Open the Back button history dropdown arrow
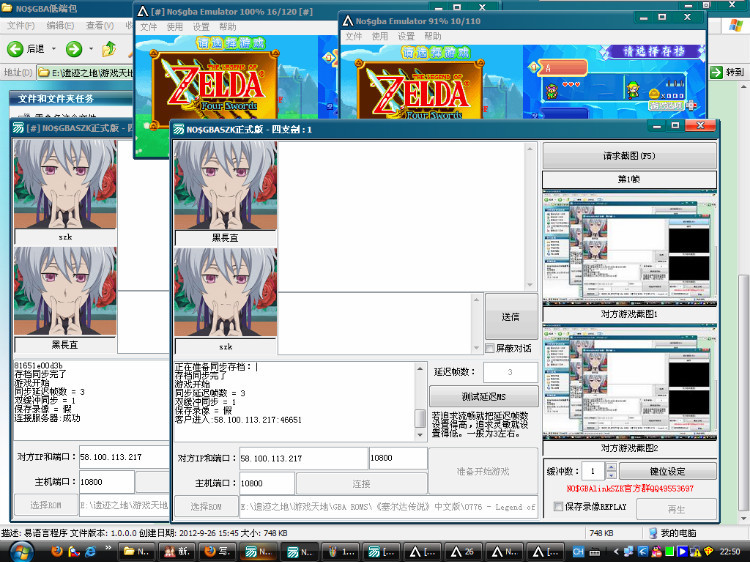 tap(54, 49)
